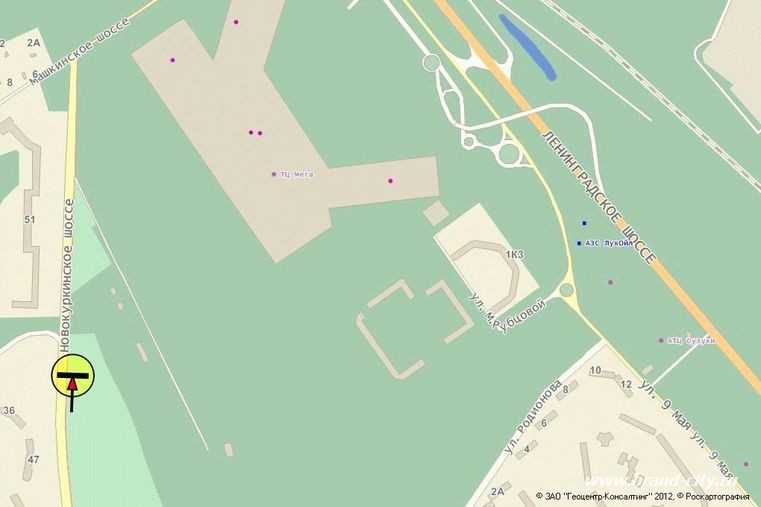761x507 pixels.
Task: Click the Геоцентр-Консалтинг copyright text
Action: click(605, 496)
